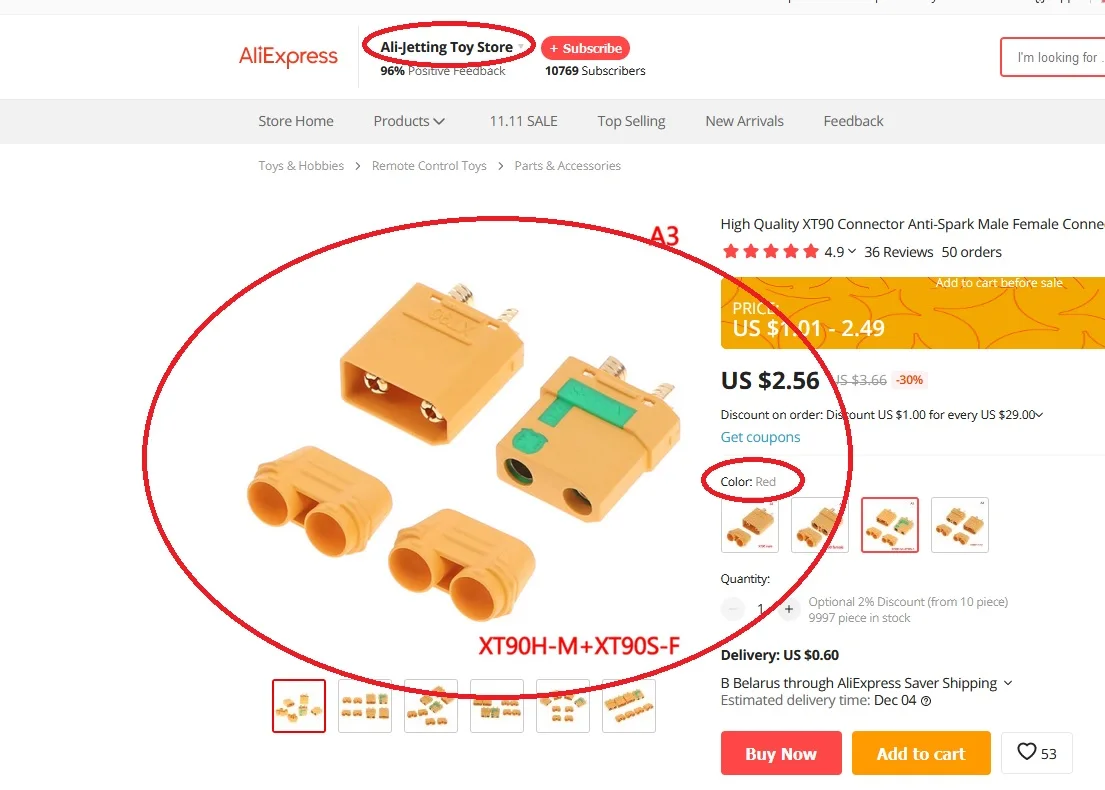The height and width of the screenshot is (790, 1105).
Task: Expand the Ali-Jetting Toy Store dropdown
Action: click(x=521, y=47)
